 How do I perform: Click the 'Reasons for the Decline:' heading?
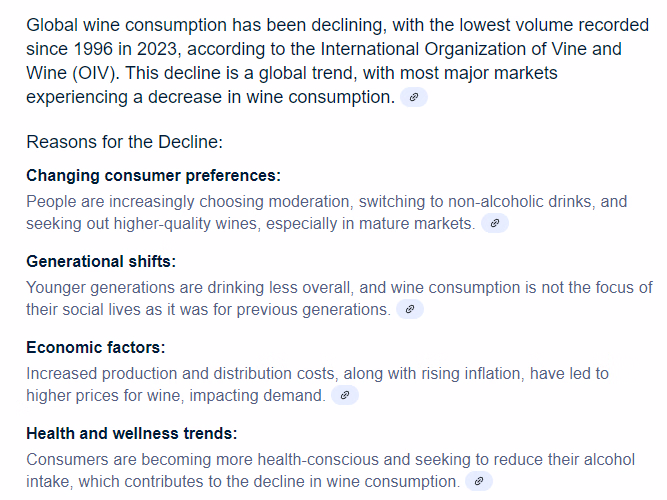(124, 142)
